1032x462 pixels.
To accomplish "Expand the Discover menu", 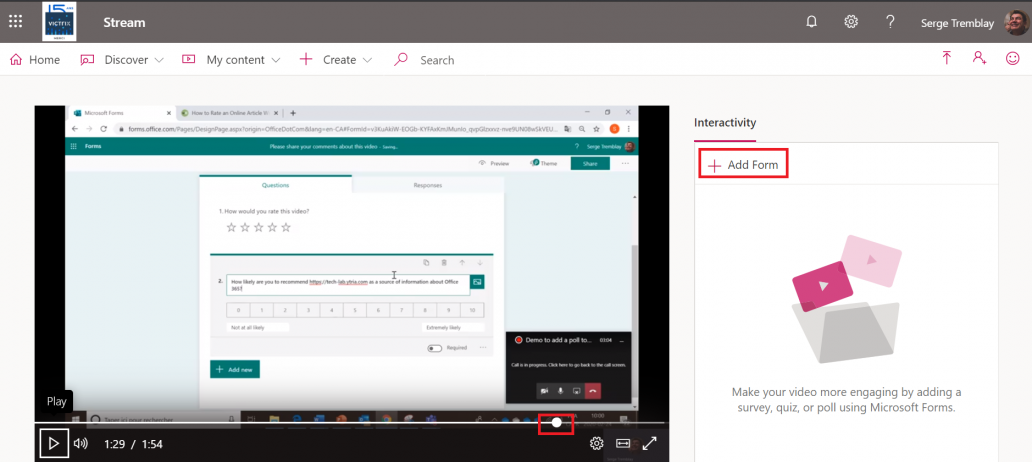I will tap(122, 60).
